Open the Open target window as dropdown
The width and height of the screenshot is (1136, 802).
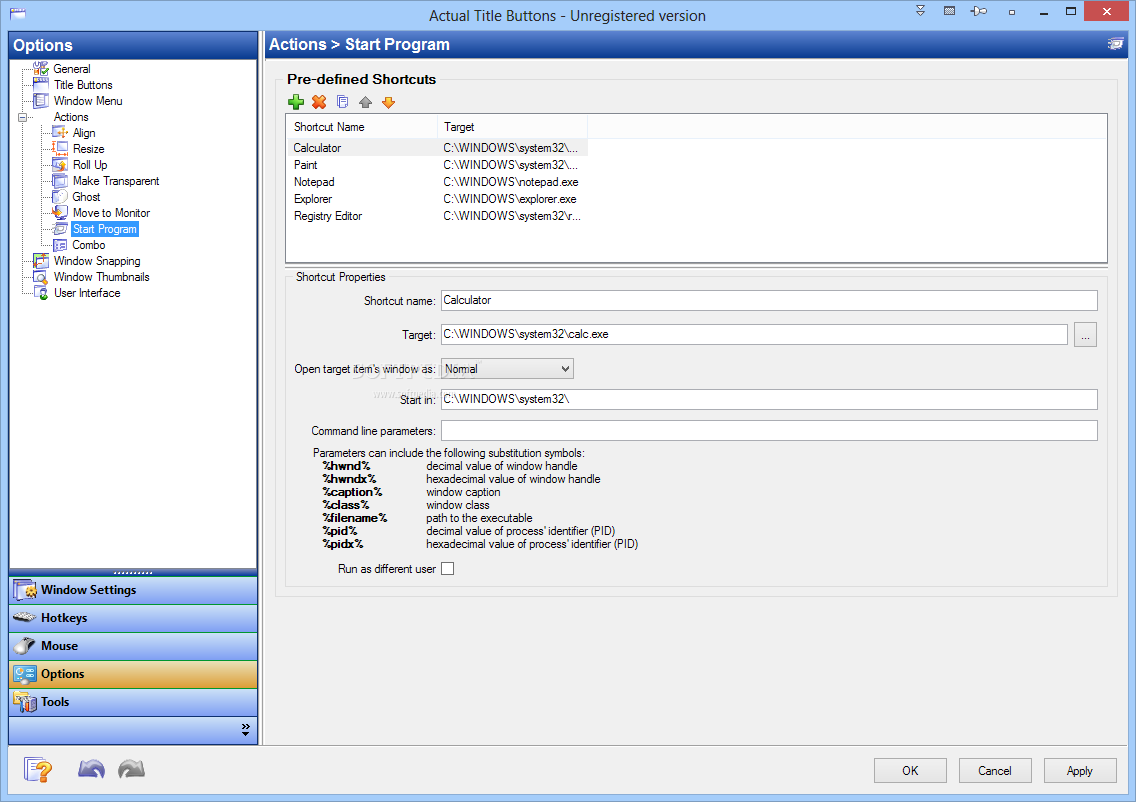[507, 369]
